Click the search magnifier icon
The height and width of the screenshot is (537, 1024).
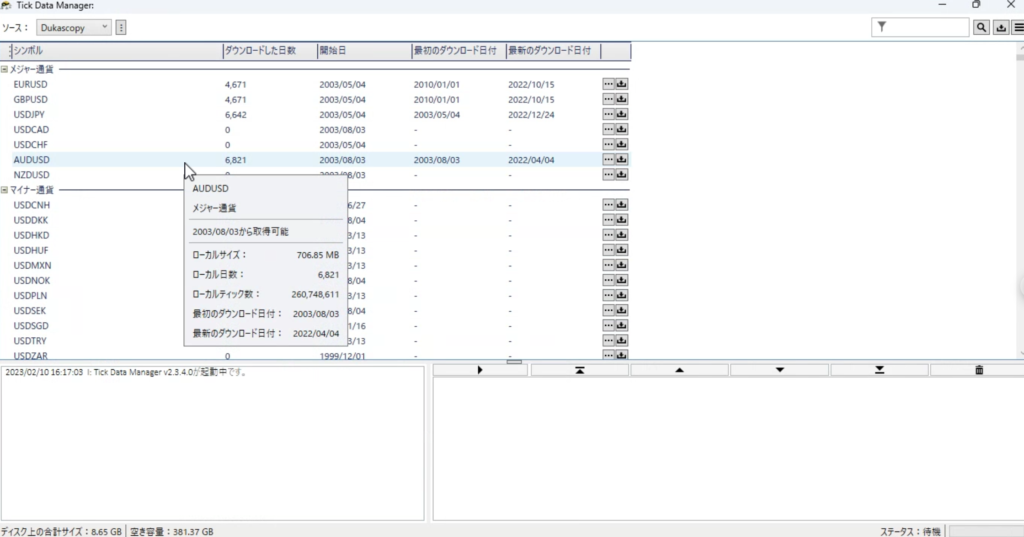[981, 27]
